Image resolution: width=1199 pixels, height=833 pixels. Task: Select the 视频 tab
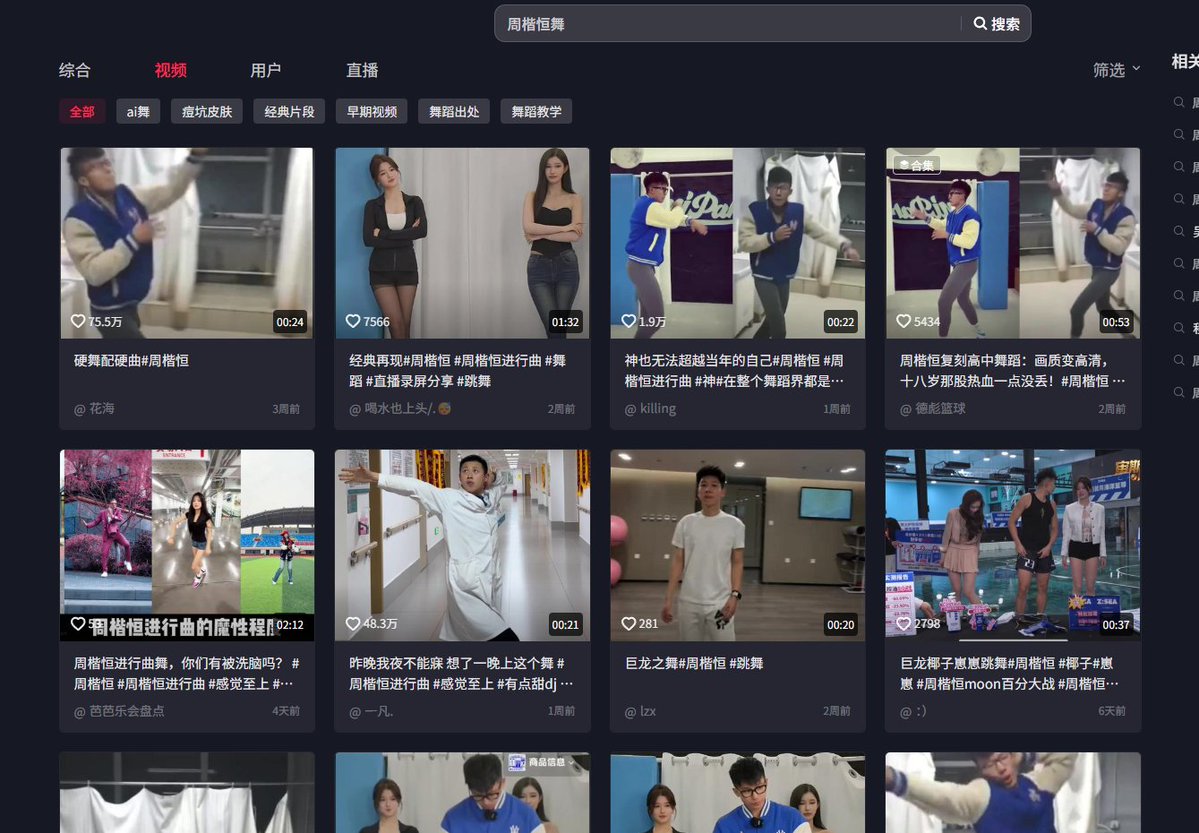pos(171,70)
